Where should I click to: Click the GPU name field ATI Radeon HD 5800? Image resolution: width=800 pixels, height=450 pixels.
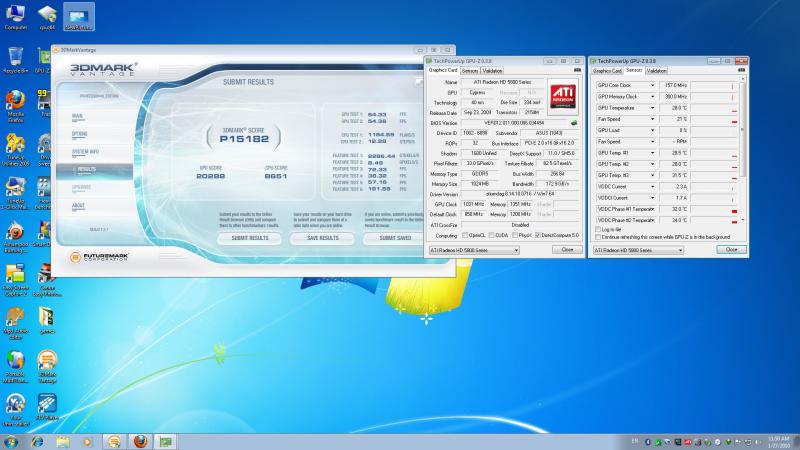(502, 82)
